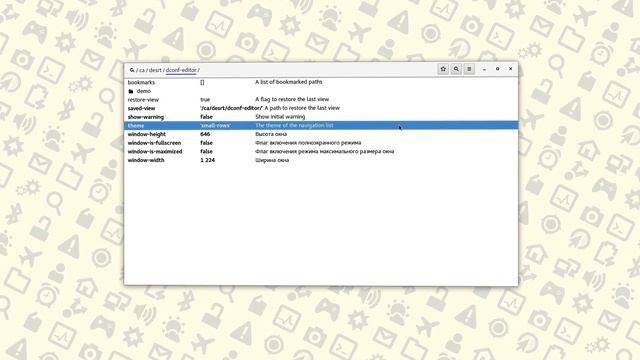This screenshot has width=640, height=360.
Task: Maximize the dconf-editor window
Action: click(497, 69)
